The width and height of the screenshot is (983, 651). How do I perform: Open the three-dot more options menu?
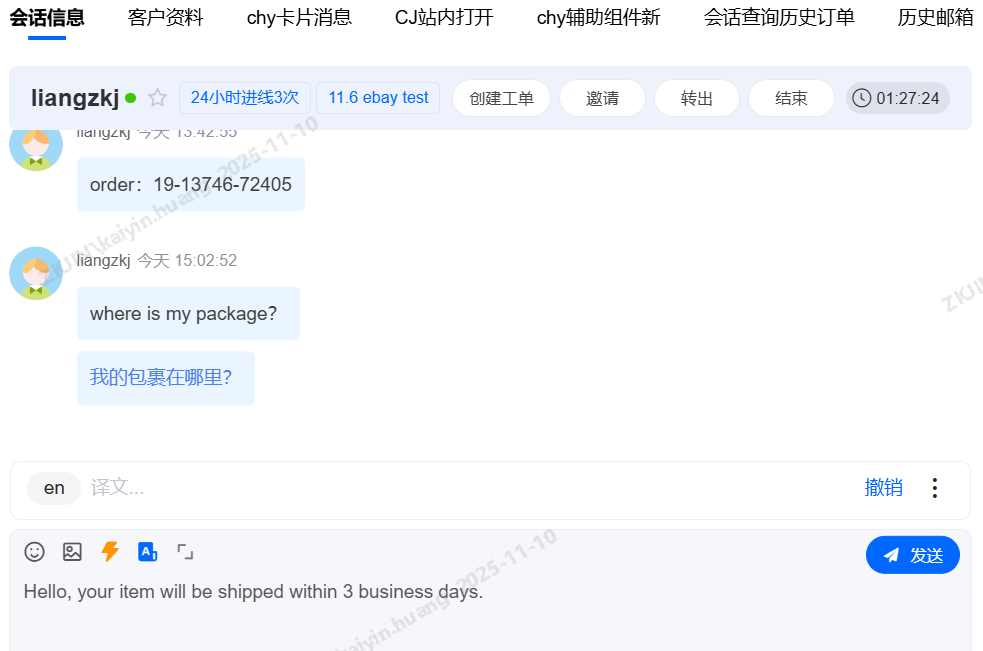tap(935, 488)
